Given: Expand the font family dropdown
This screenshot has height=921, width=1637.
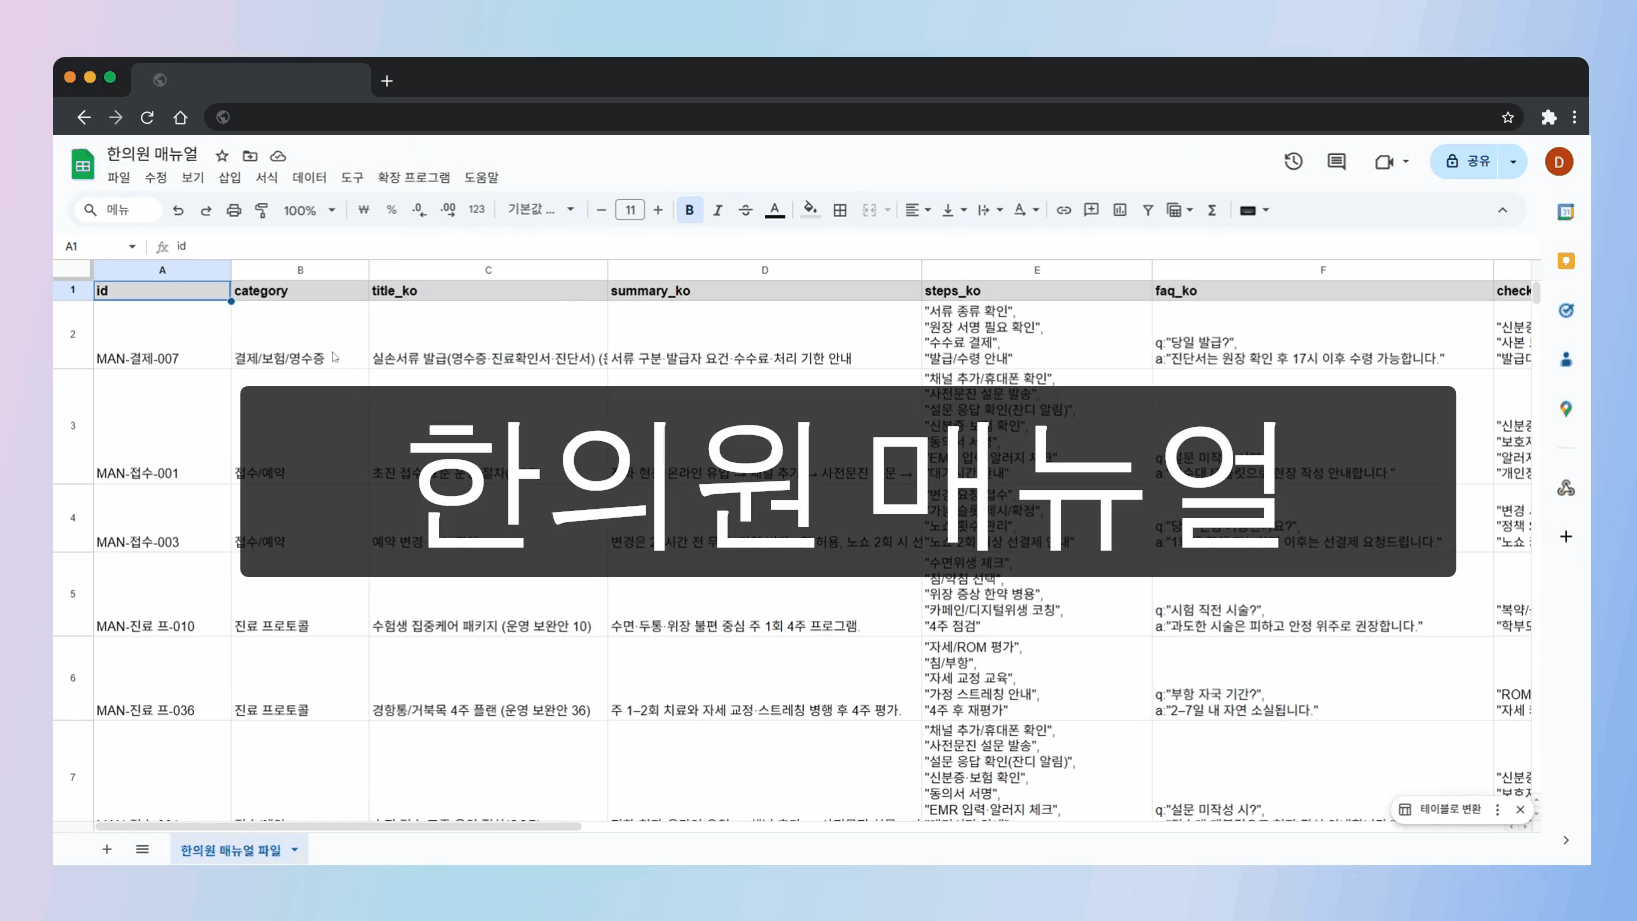Looking at the screenshot, I should 541,210.
